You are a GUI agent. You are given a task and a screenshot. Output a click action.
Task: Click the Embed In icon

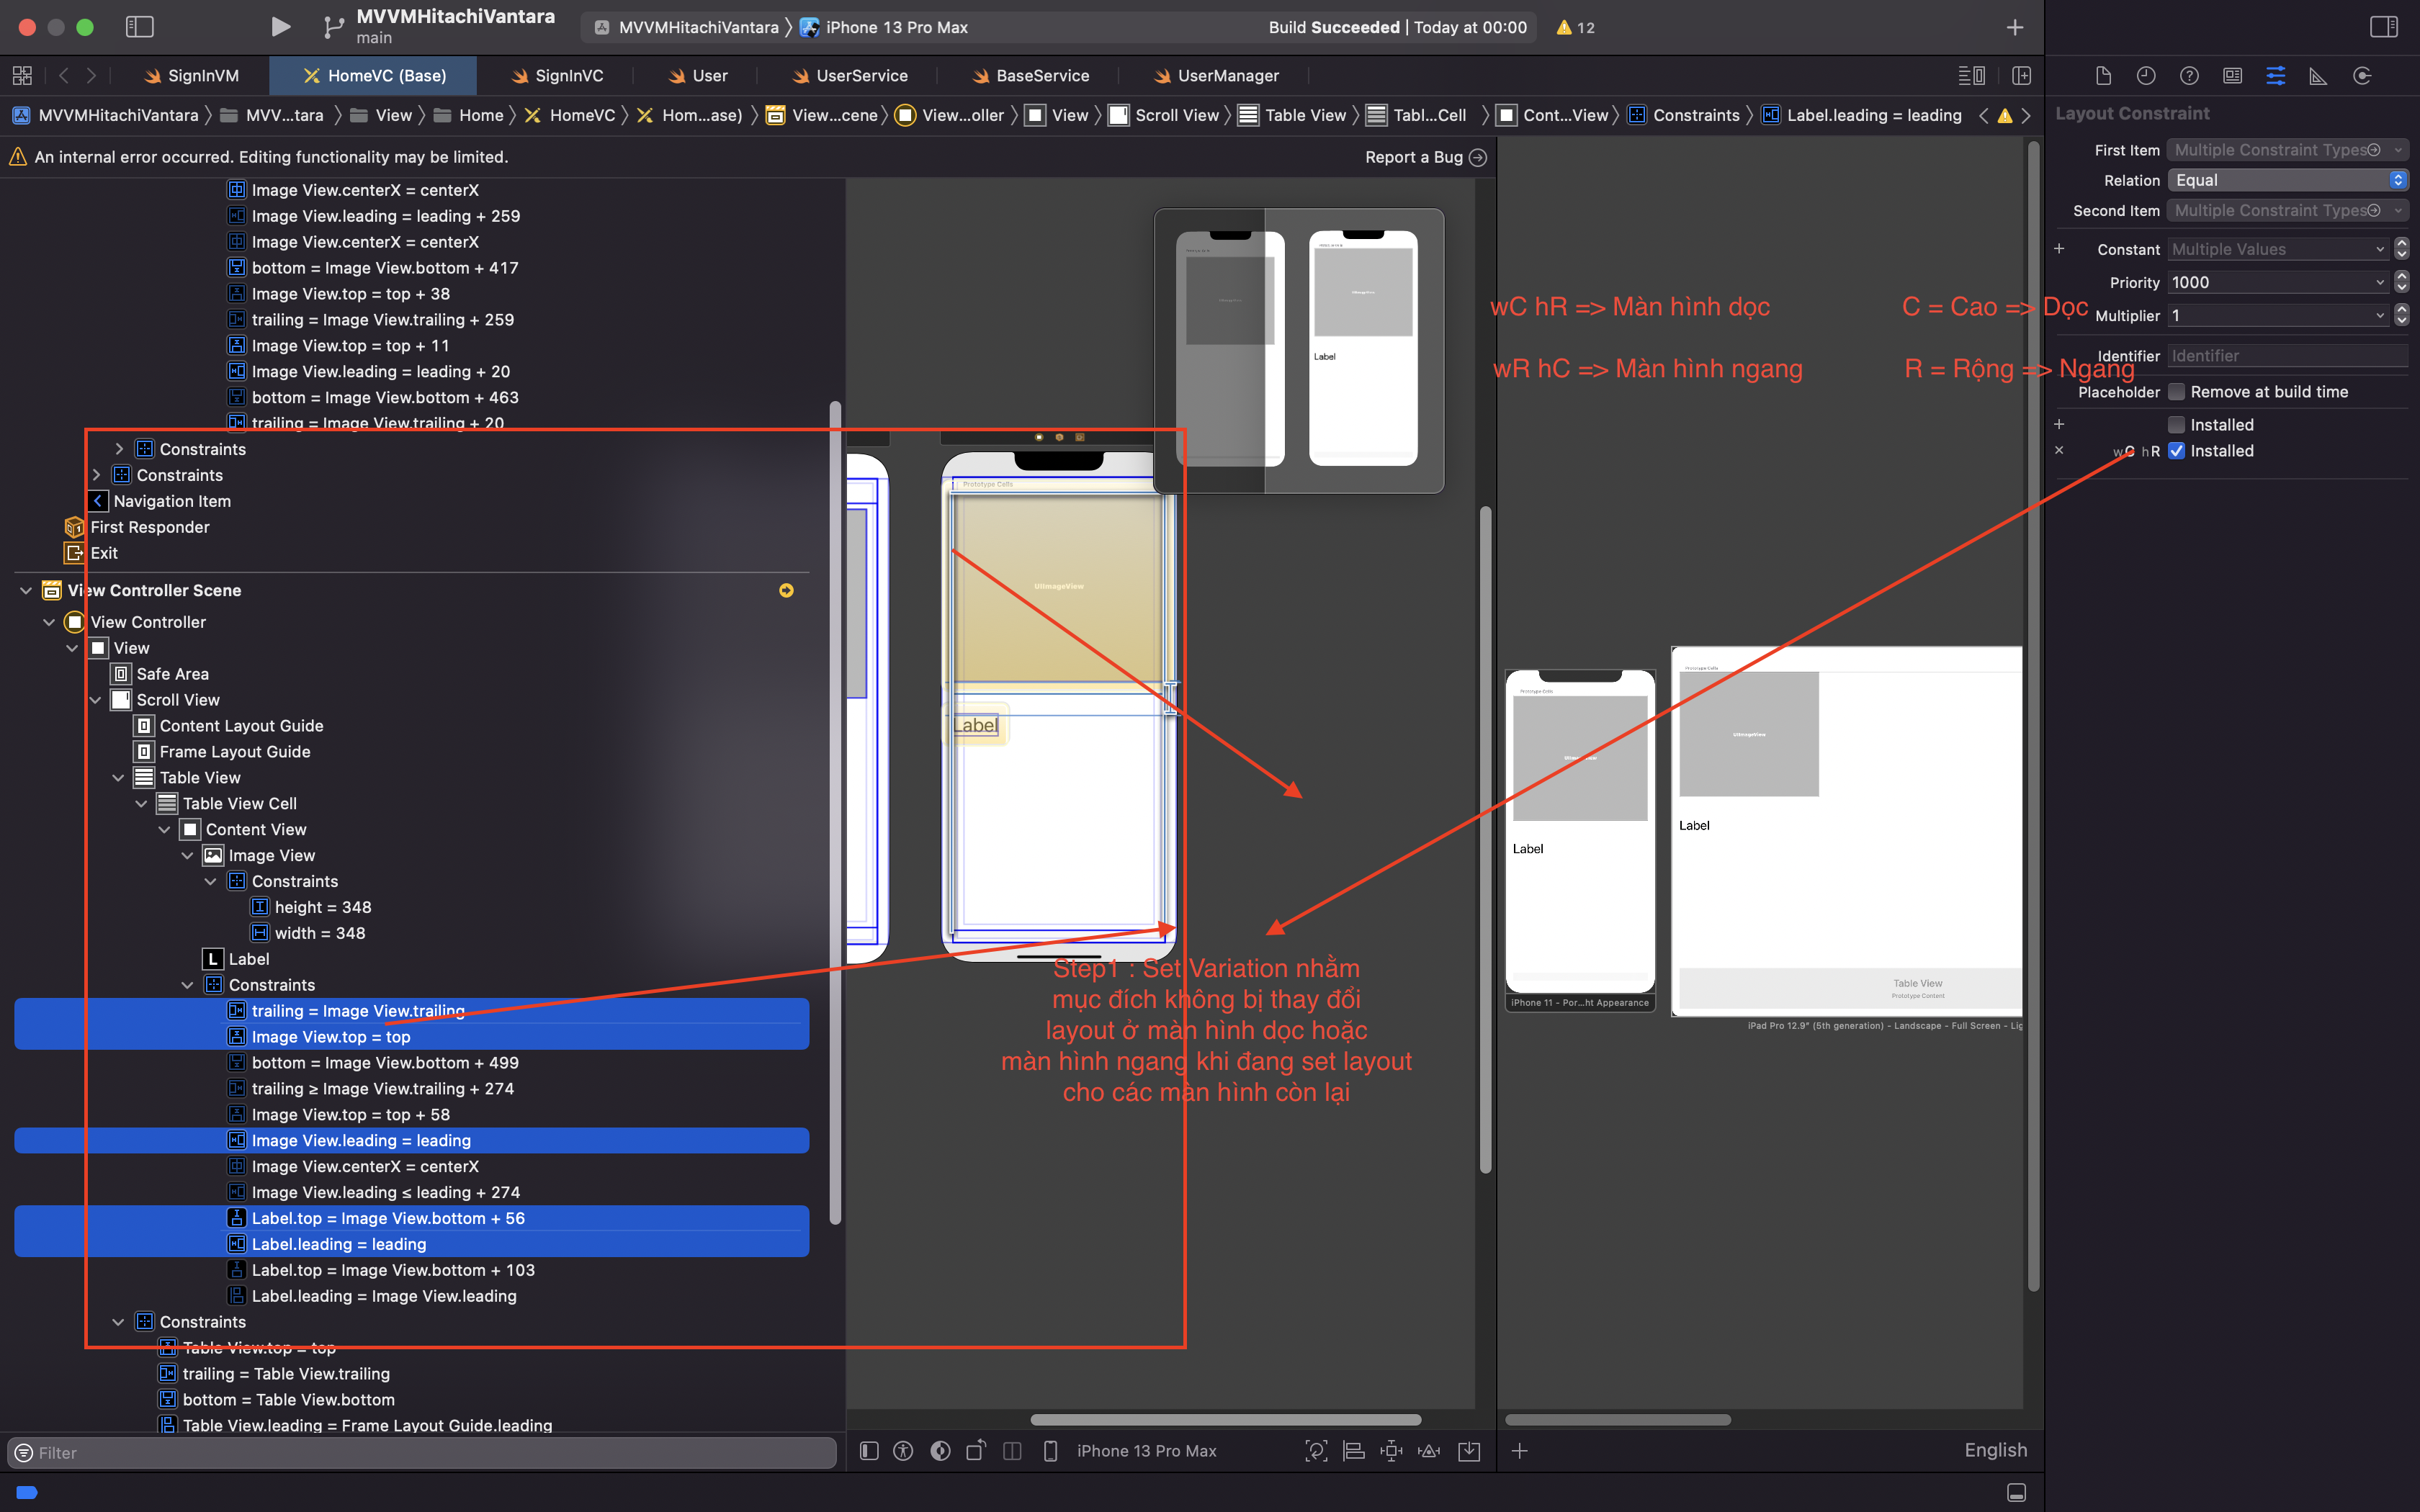tap(1469, 1451)
